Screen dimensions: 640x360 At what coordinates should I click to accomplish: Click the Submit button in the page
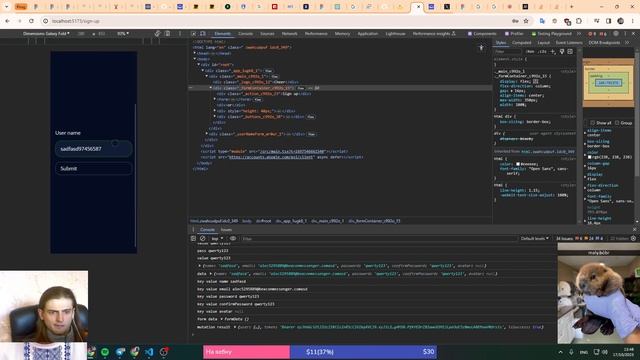coord(93,168)
